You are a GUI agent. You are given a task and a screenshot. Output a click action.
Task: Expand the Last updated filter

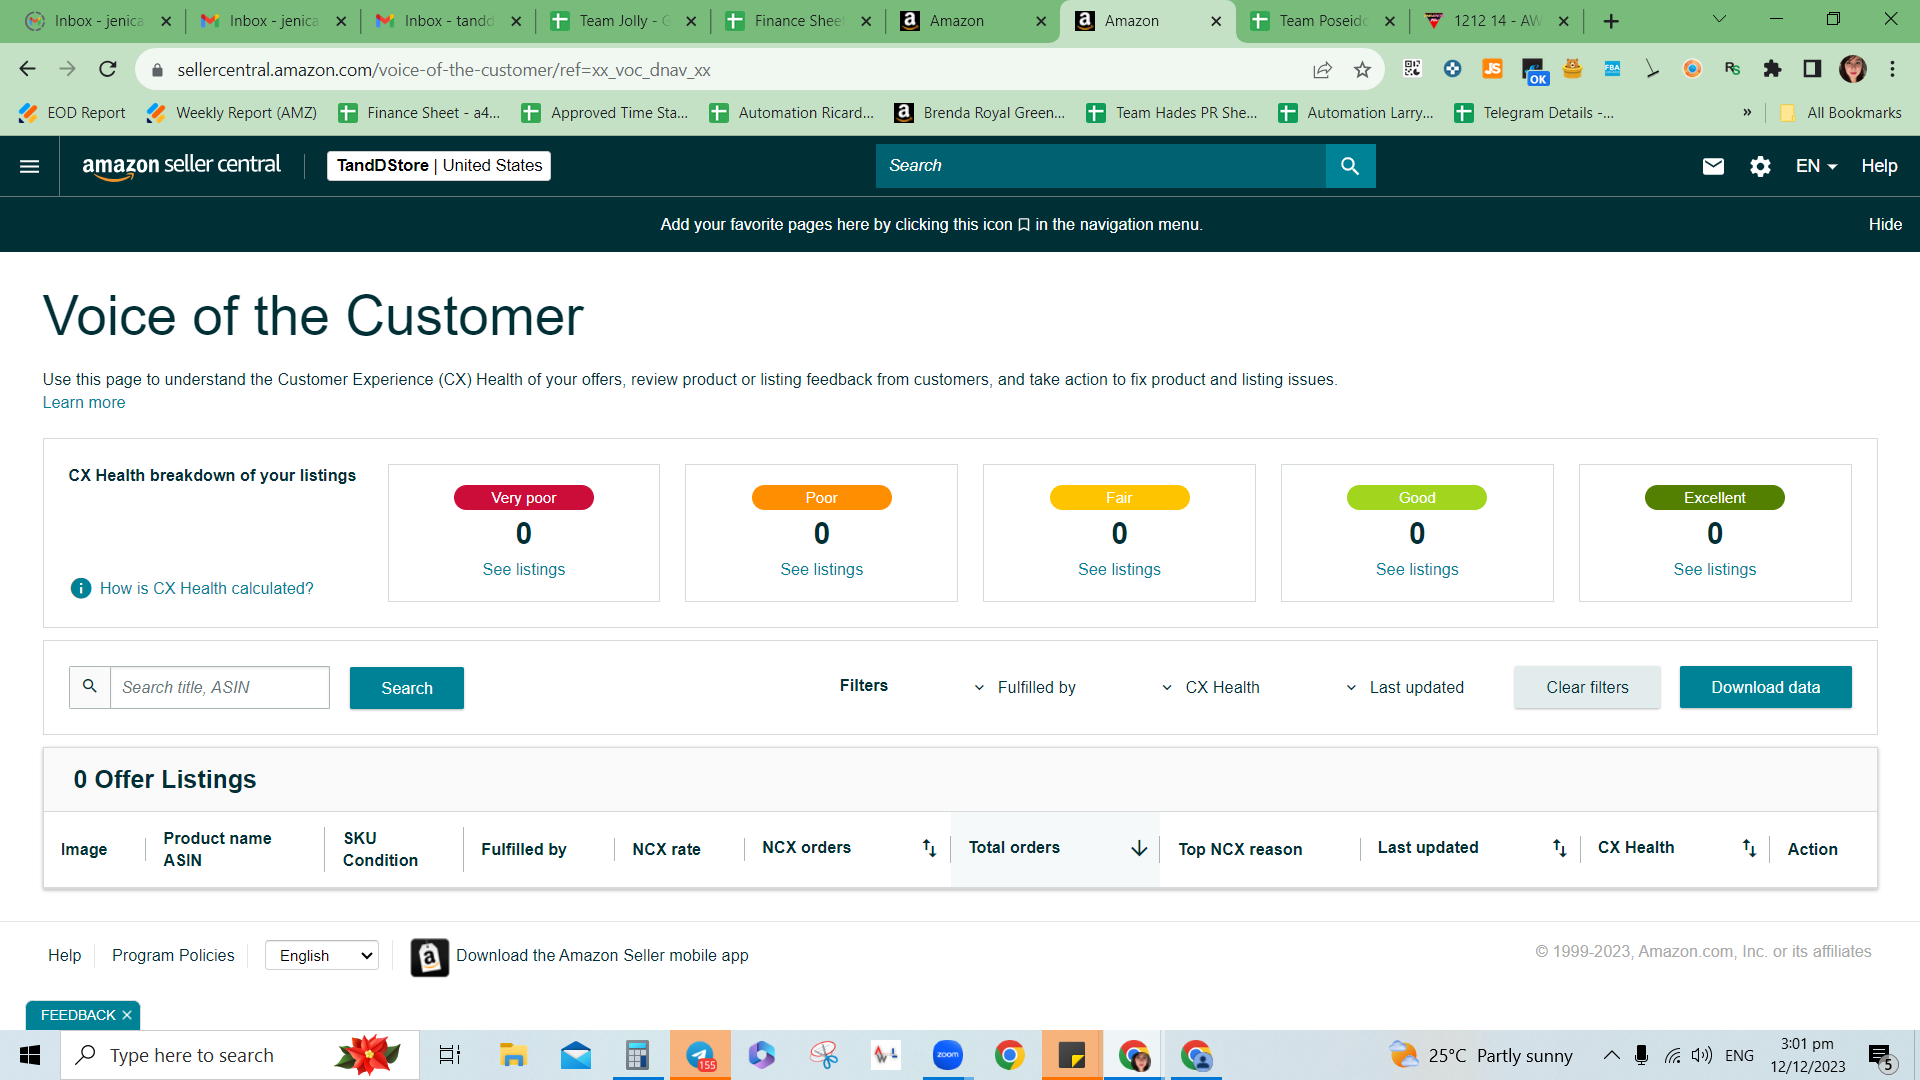1404,687
